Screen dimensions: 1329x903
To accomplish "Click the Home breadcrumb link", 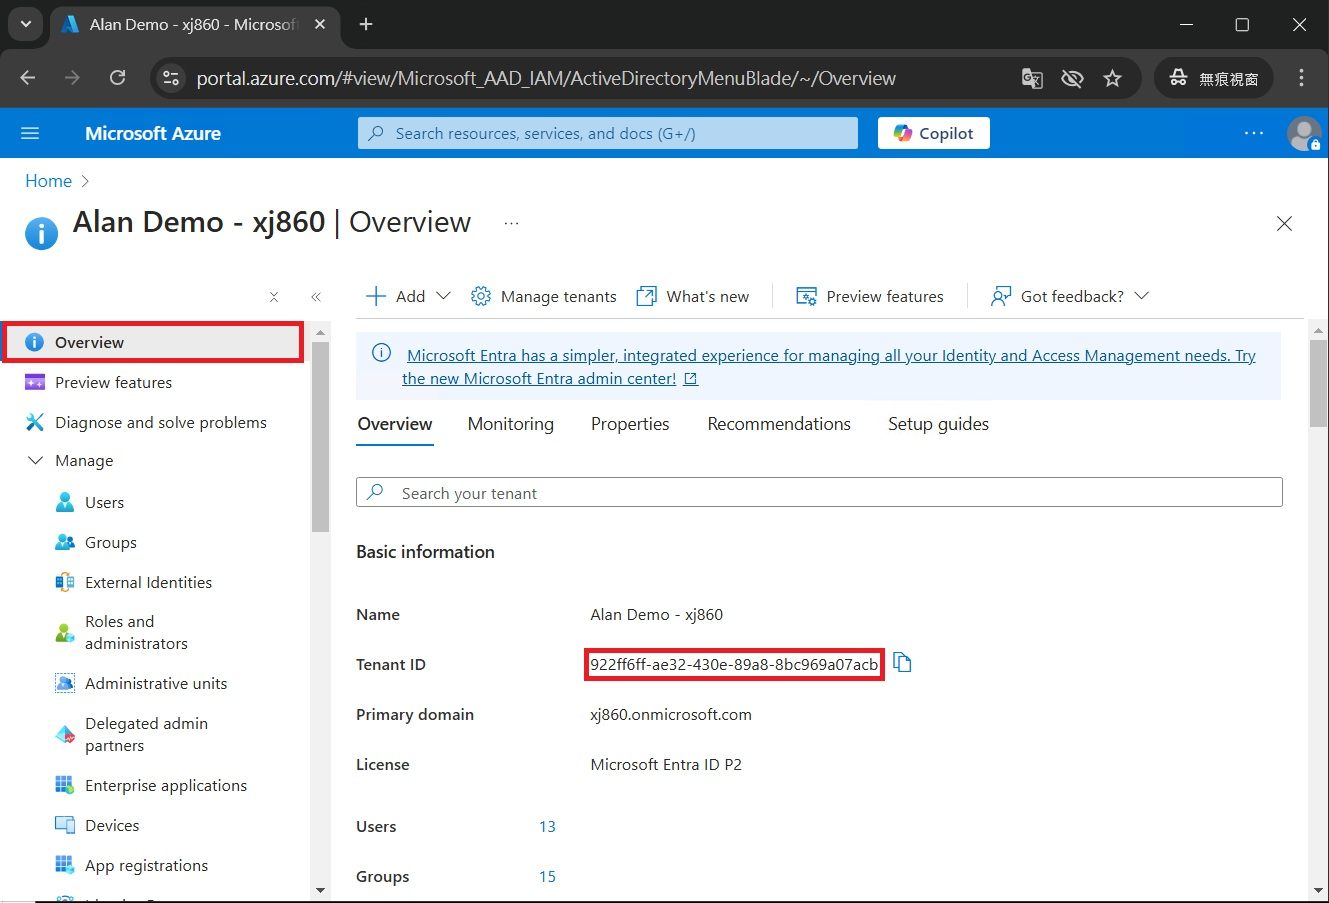I will click(48, 181).
